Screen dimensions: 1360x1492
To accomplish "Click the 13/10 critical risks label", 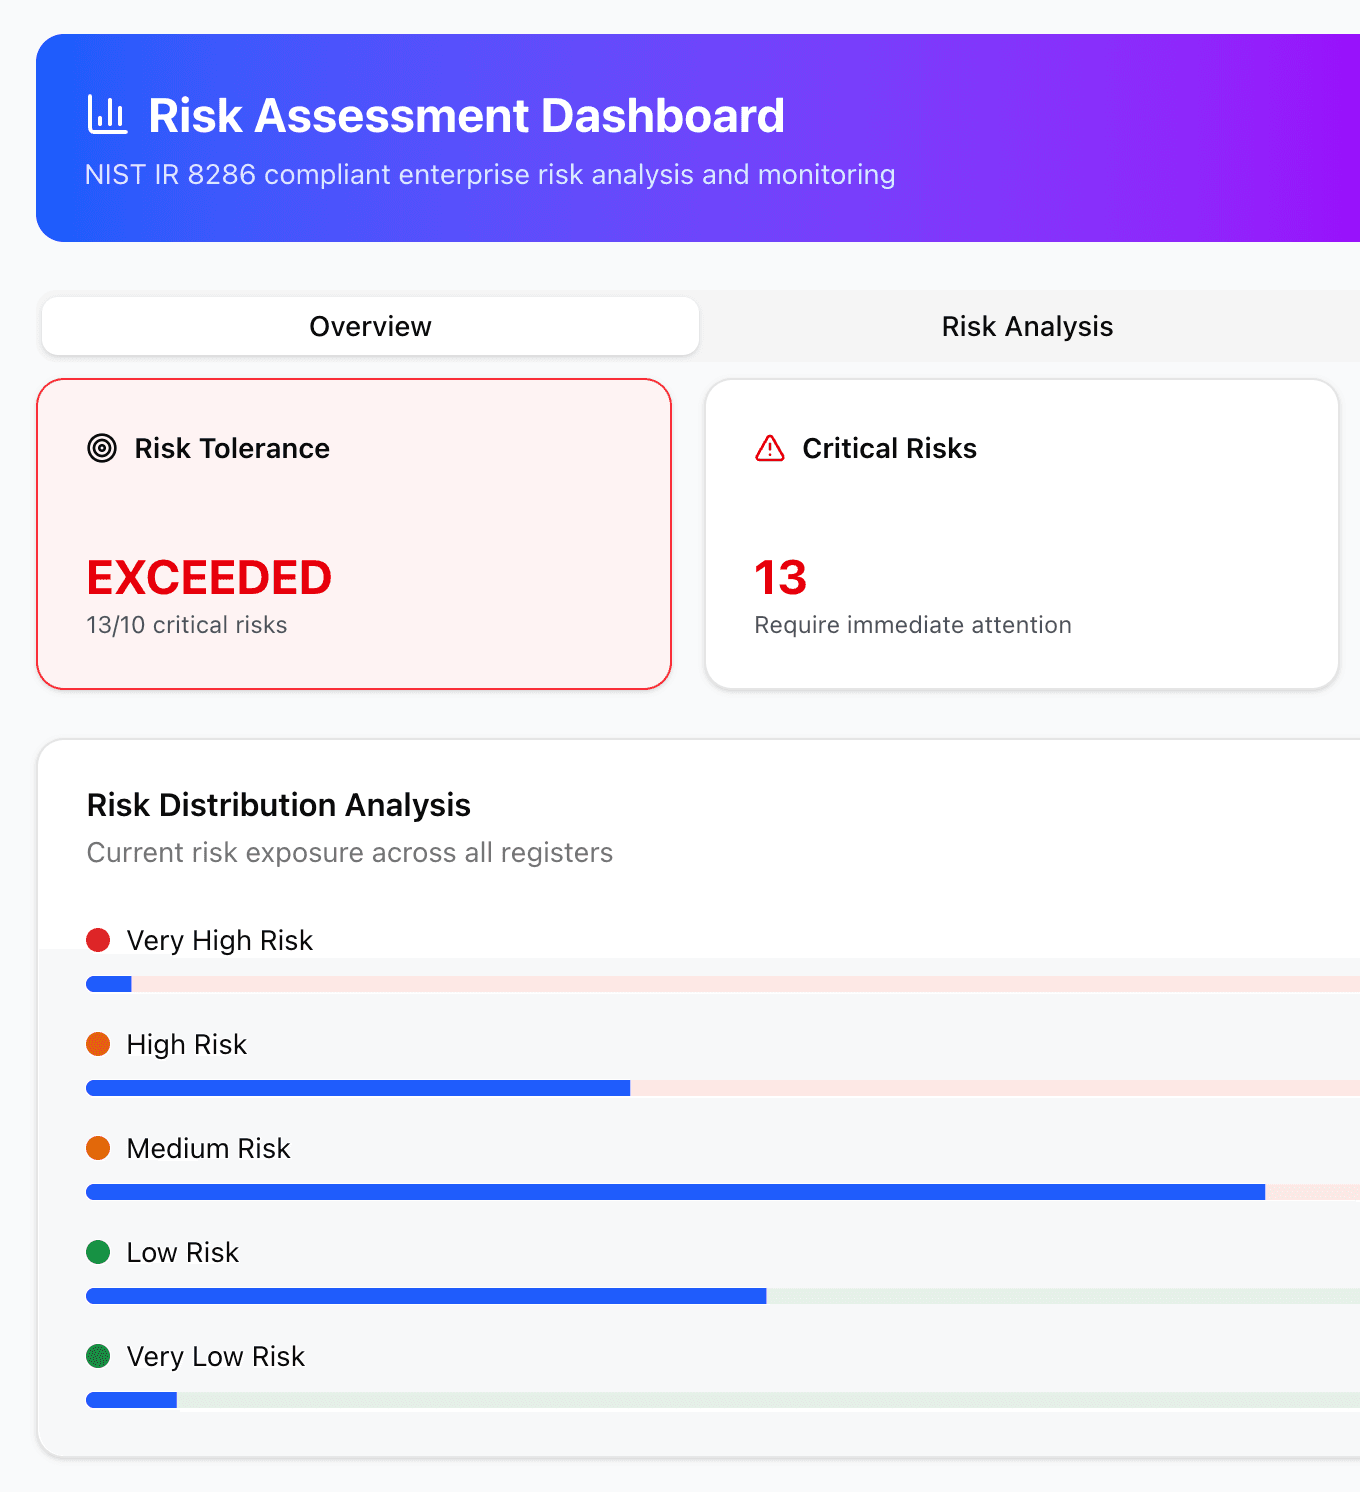I will (187, 624).
